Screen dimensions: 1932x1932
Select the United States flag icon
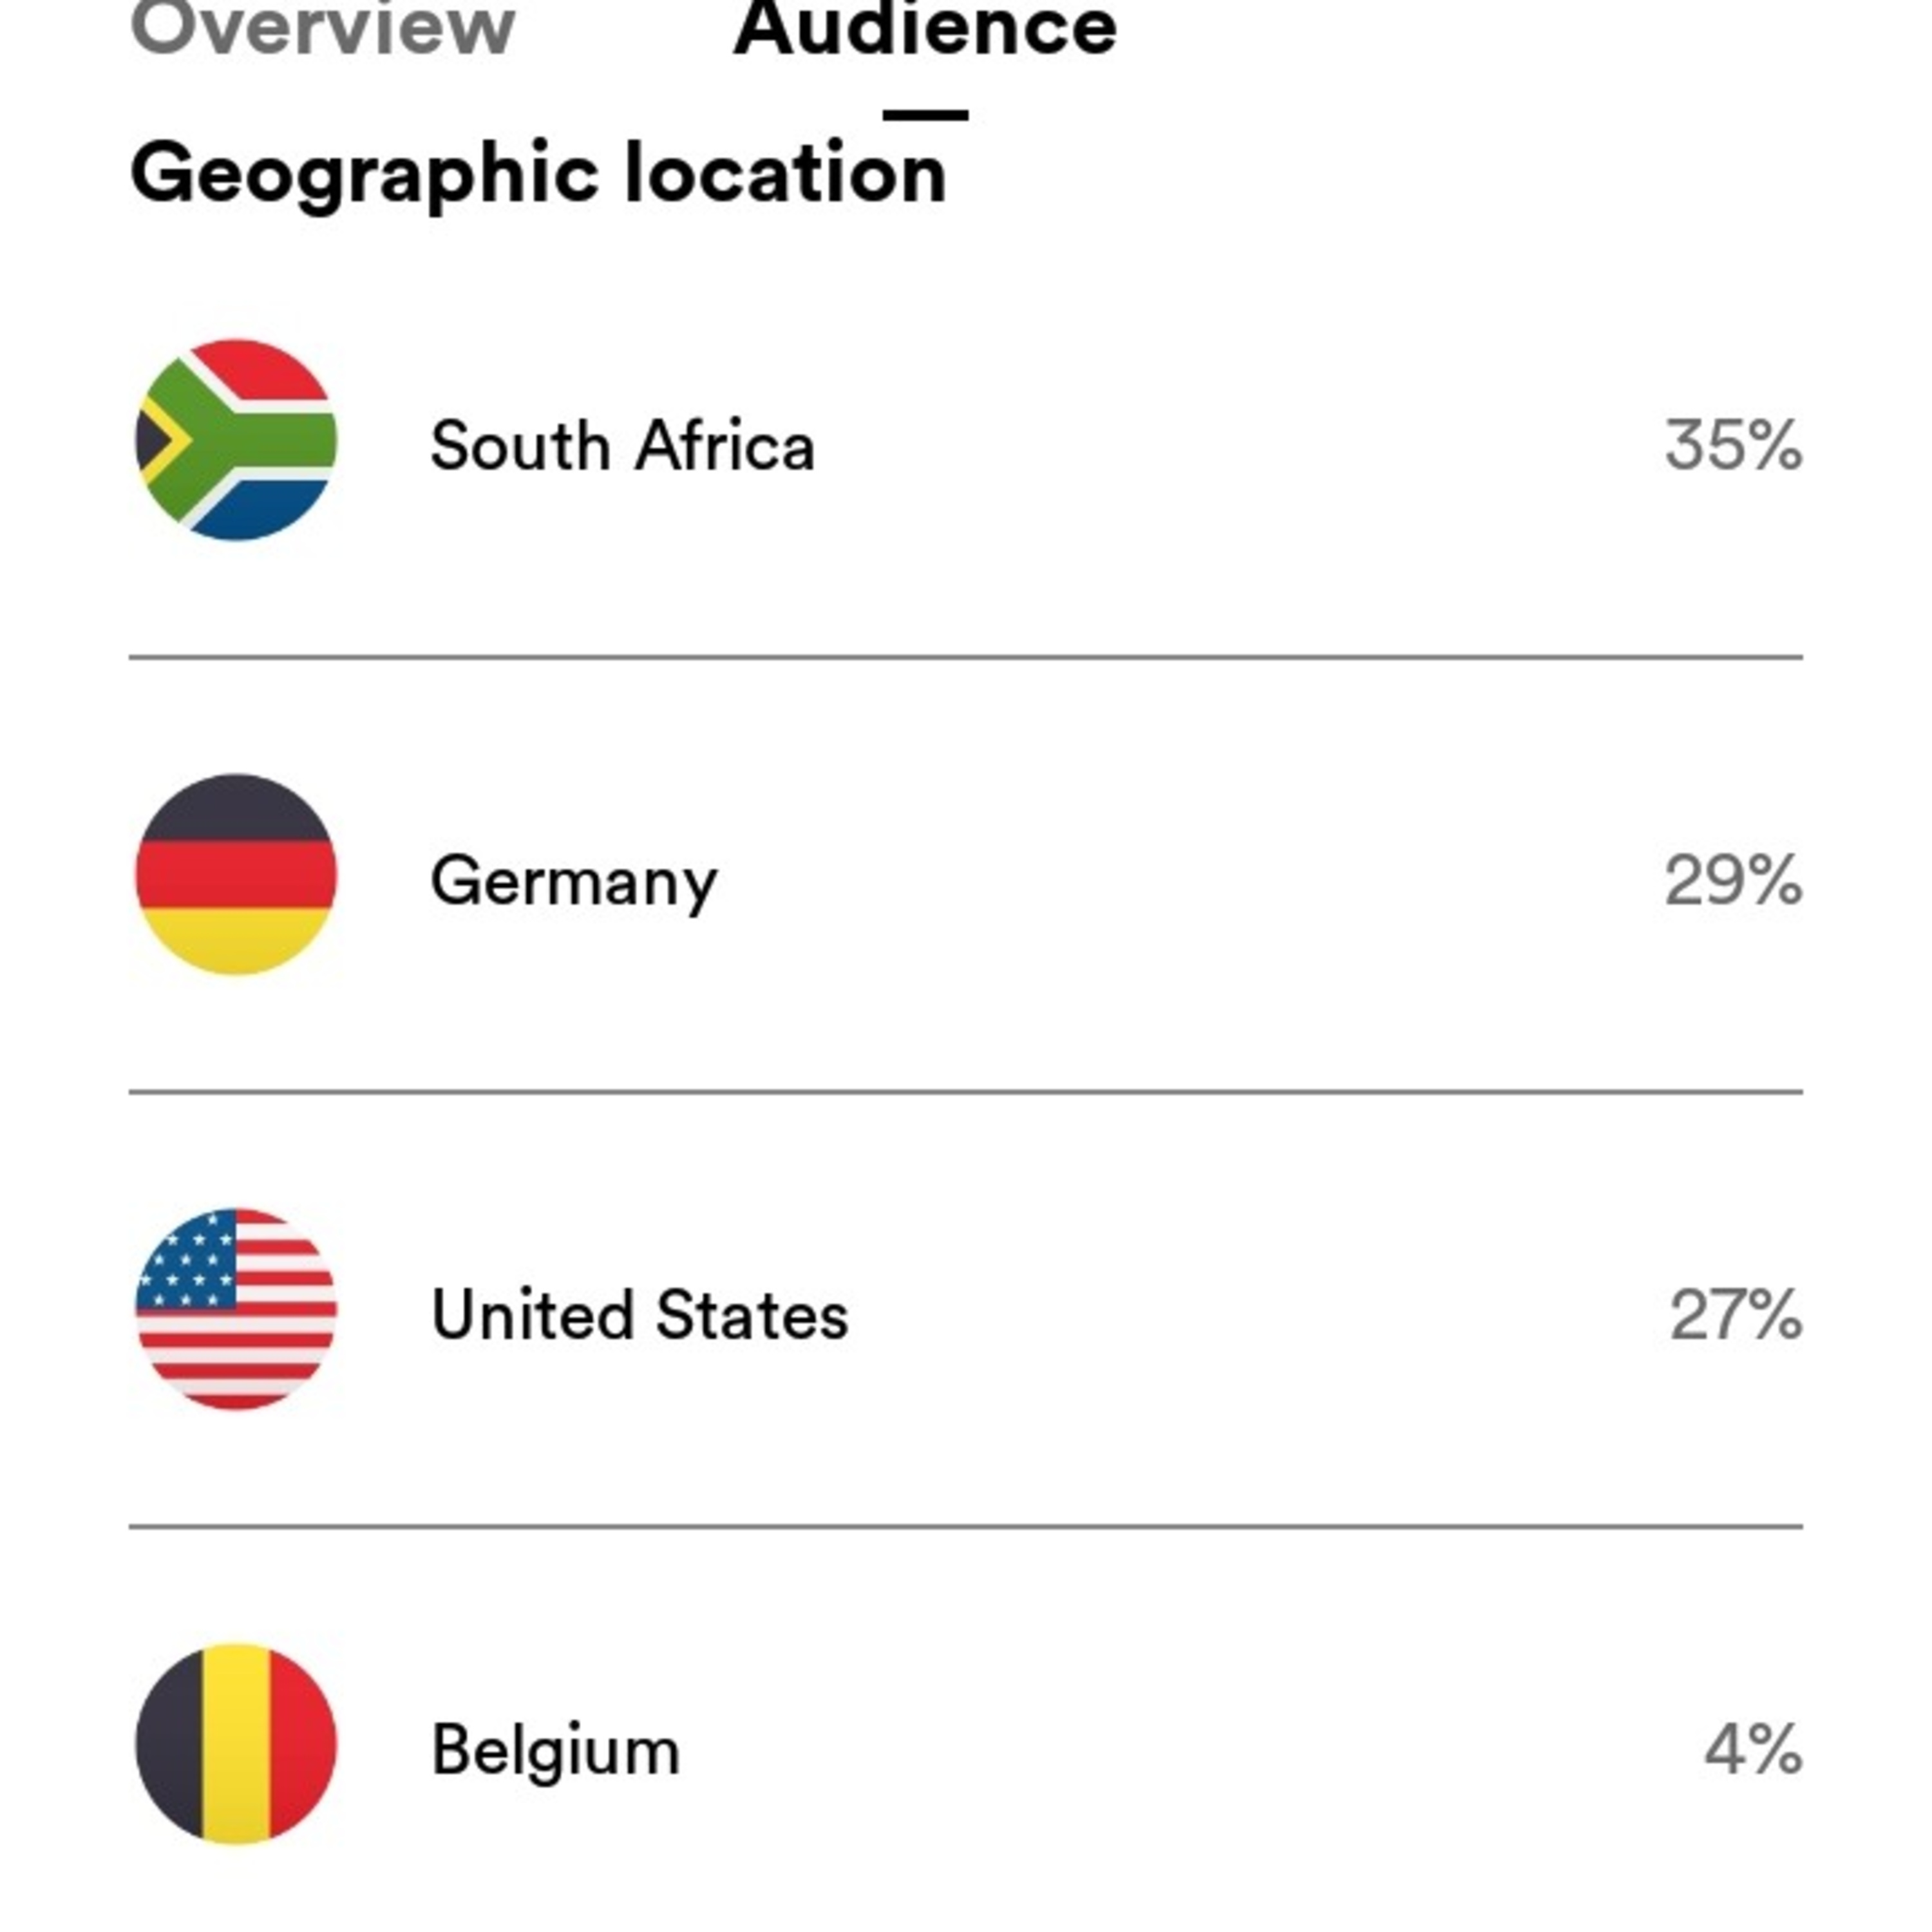[x=236, y=1309]
